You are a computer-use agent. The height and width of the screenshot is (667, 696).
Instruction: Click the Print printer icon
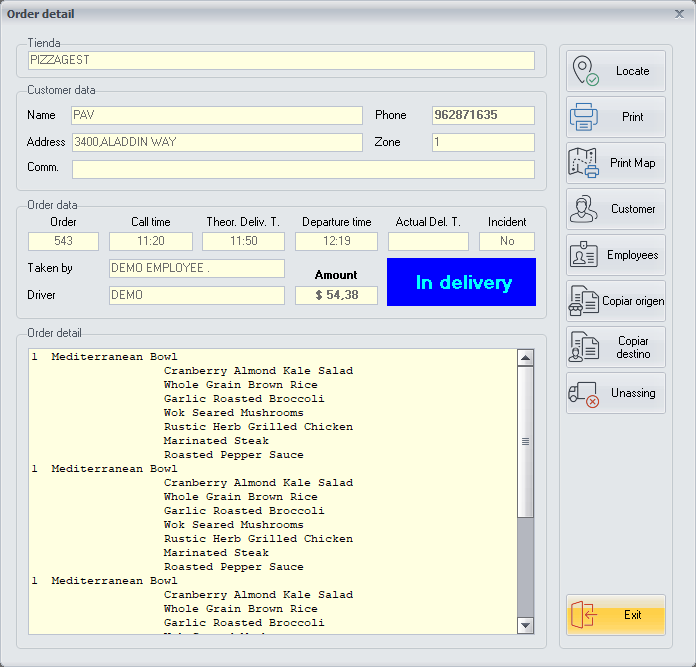click(583, 118)
